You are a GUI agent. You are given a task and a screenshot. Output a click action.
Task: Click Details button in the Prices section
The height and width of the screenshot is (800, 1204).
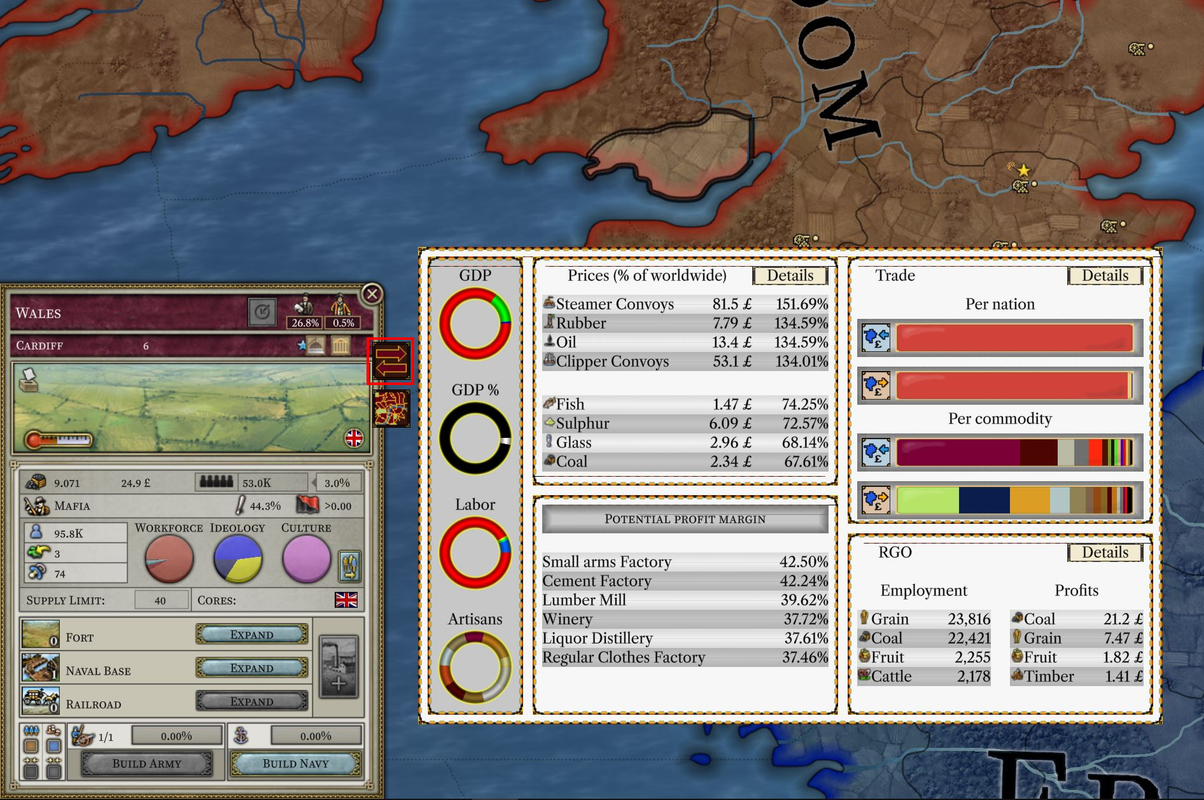[790, 276]
